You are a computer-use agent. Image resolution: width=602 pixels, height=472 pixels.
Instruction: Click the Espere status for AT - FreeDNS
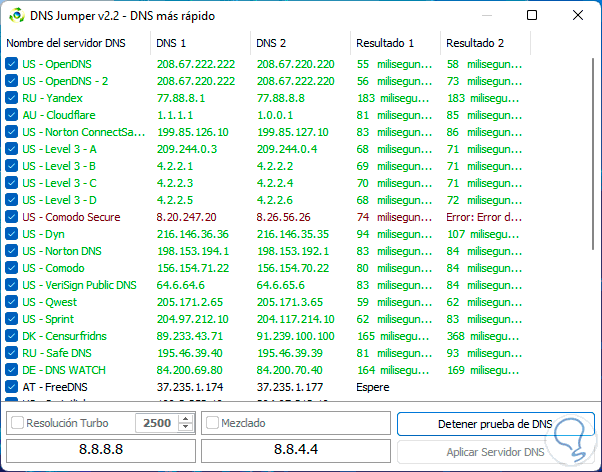pyautogui.click(x=372, y=387)
